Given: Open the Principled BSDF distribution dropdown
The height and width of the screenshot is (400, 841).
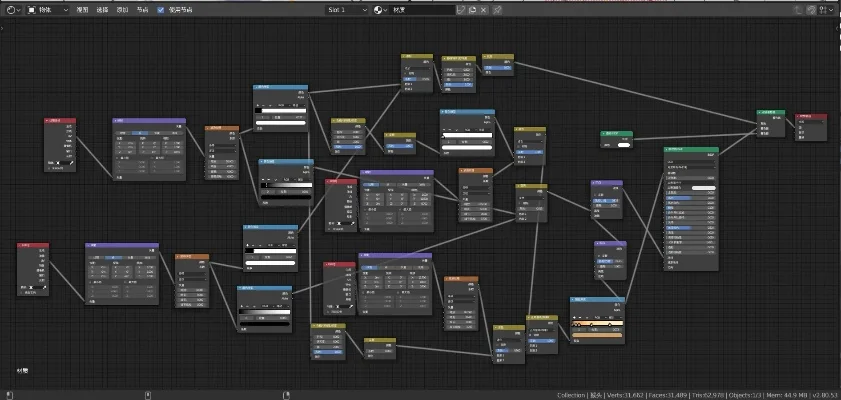Looking at the screenshot, I should click(691, 162).
